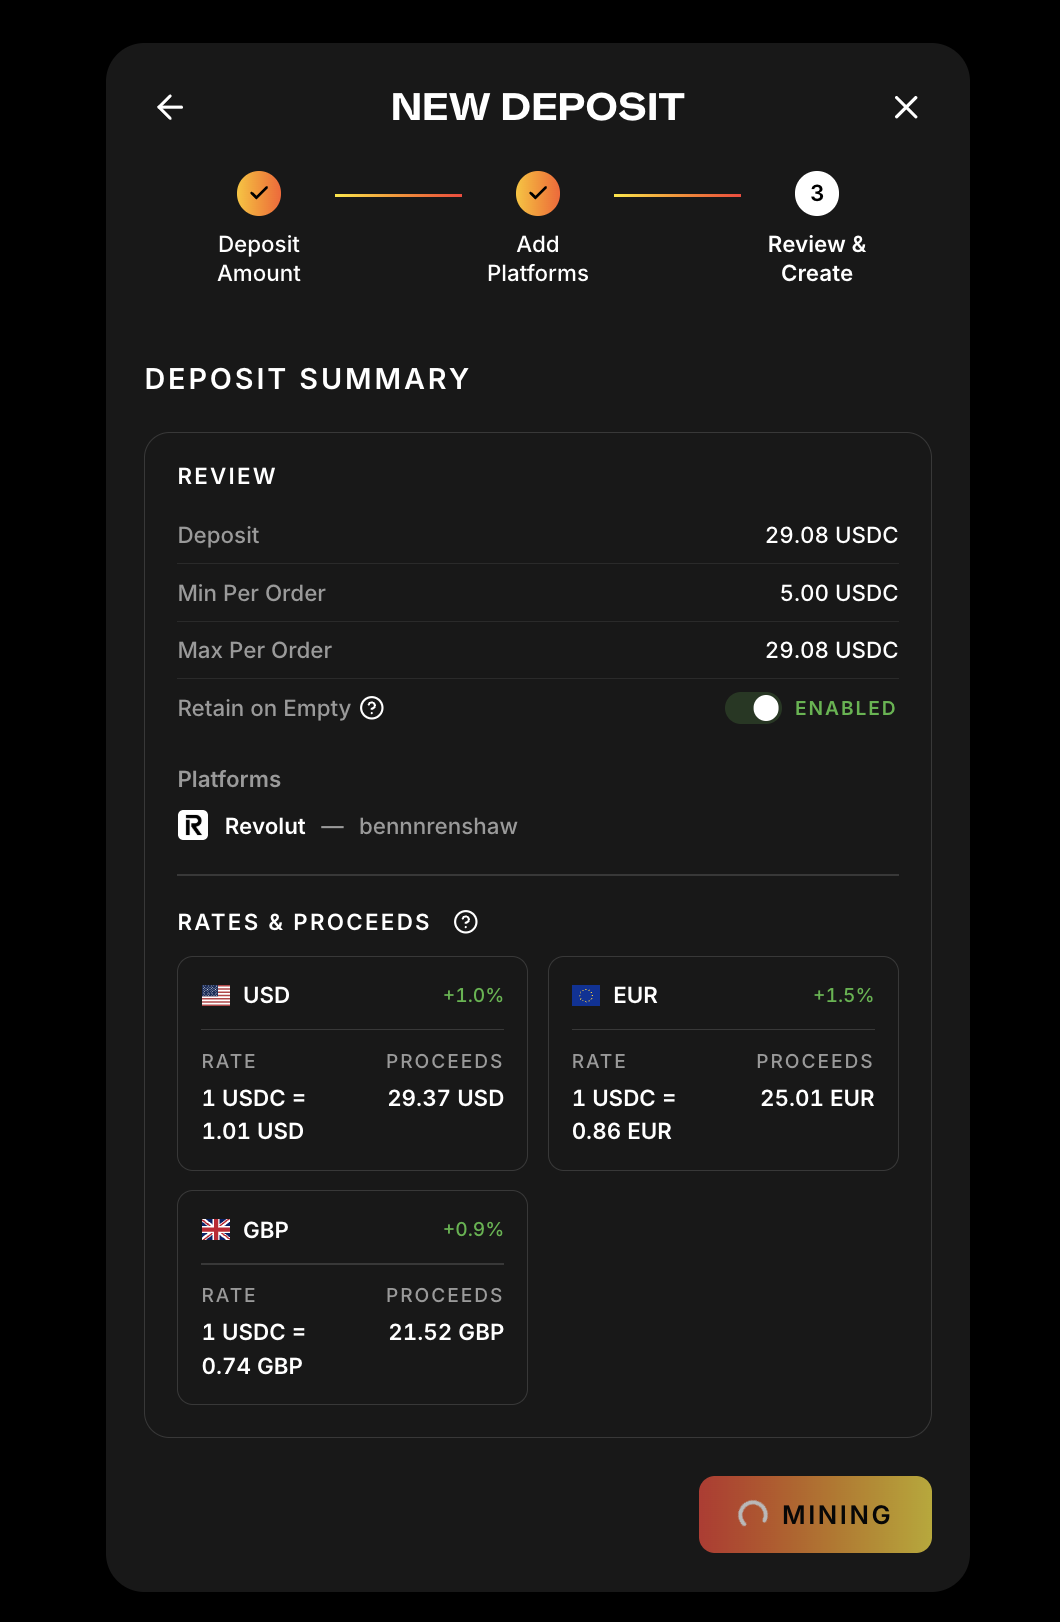Screen dimensions: 1060x1622
Task: Click the back arrow icon
Action: 170,107
